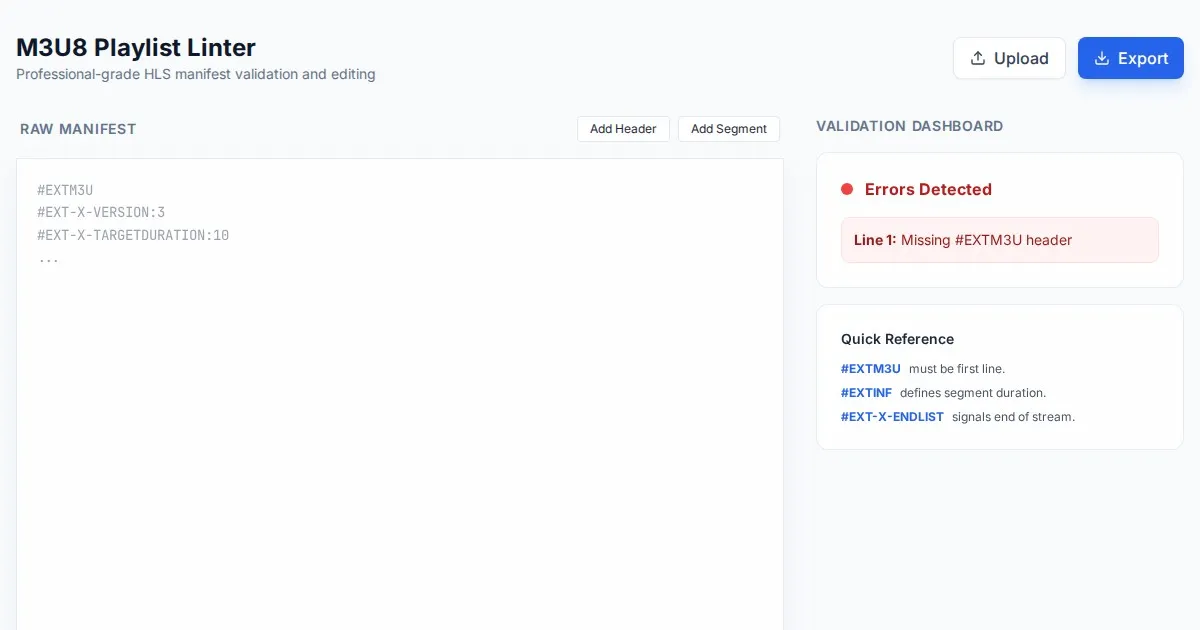1200x630 pixels.
Task: Click the RAW MANIFEST section label
Action: 78,129
